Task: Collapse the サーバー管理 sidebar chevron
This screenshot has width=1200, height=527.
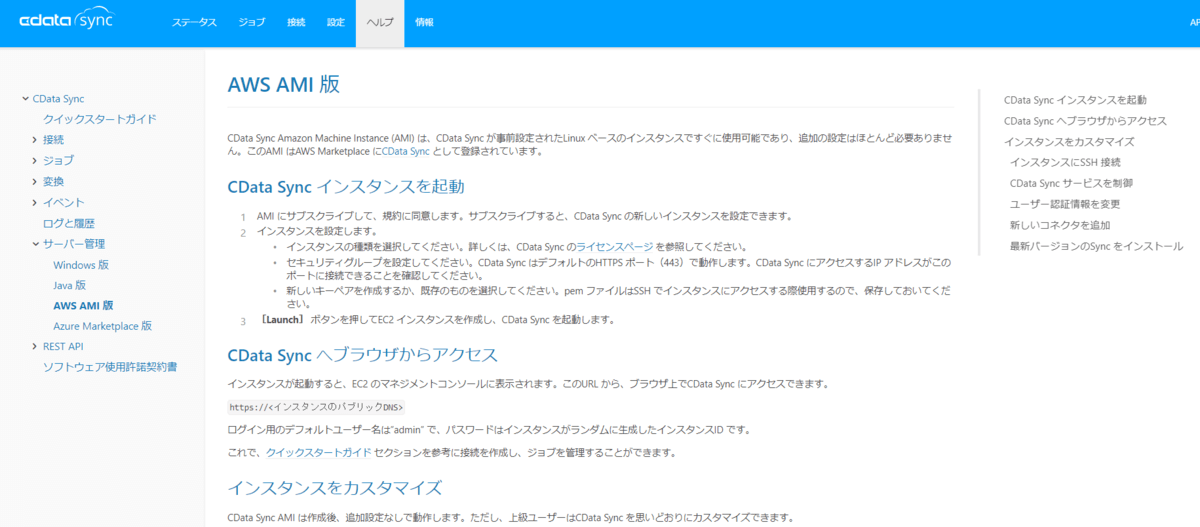Action: point(35,244)
